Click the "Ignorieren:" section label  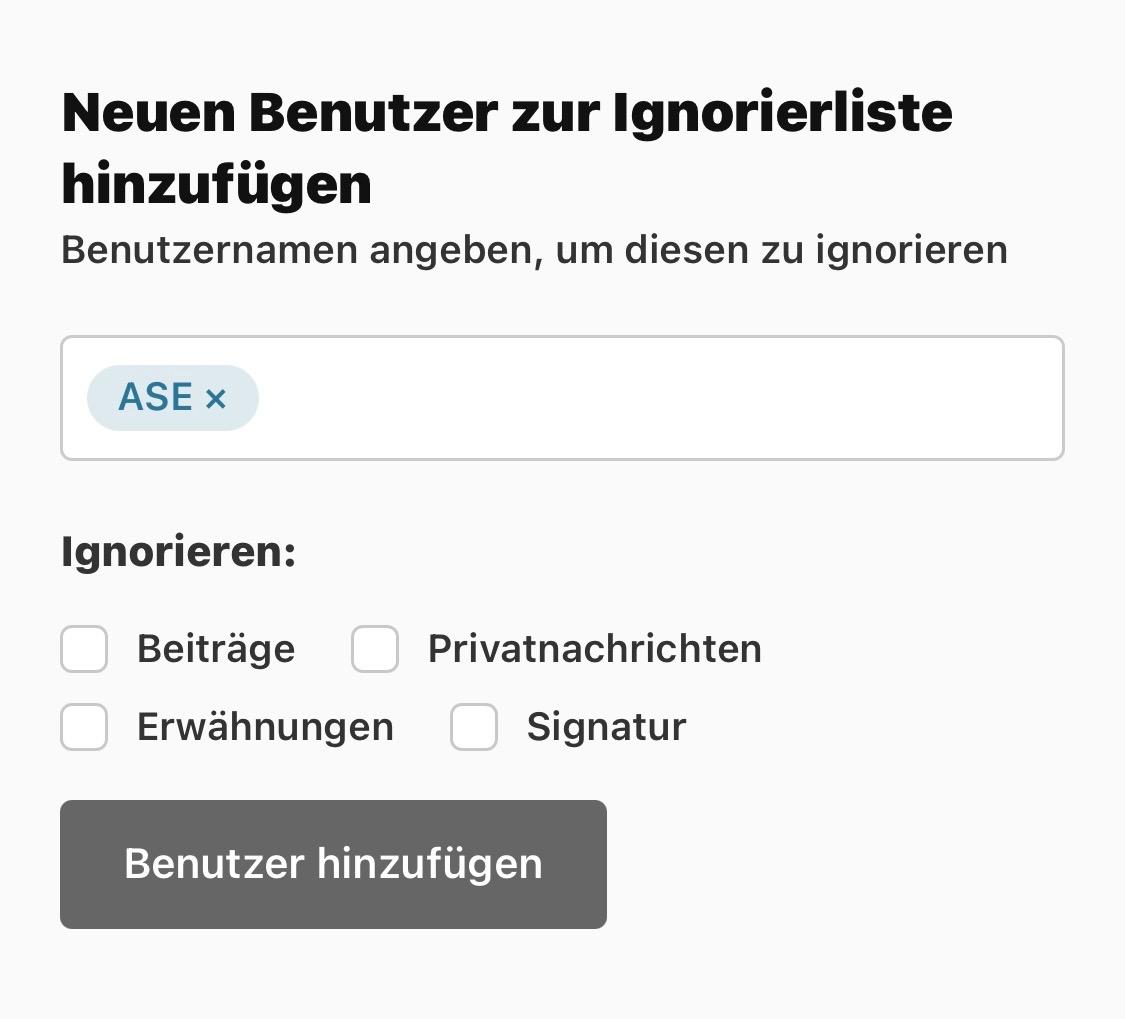point(179,552)
